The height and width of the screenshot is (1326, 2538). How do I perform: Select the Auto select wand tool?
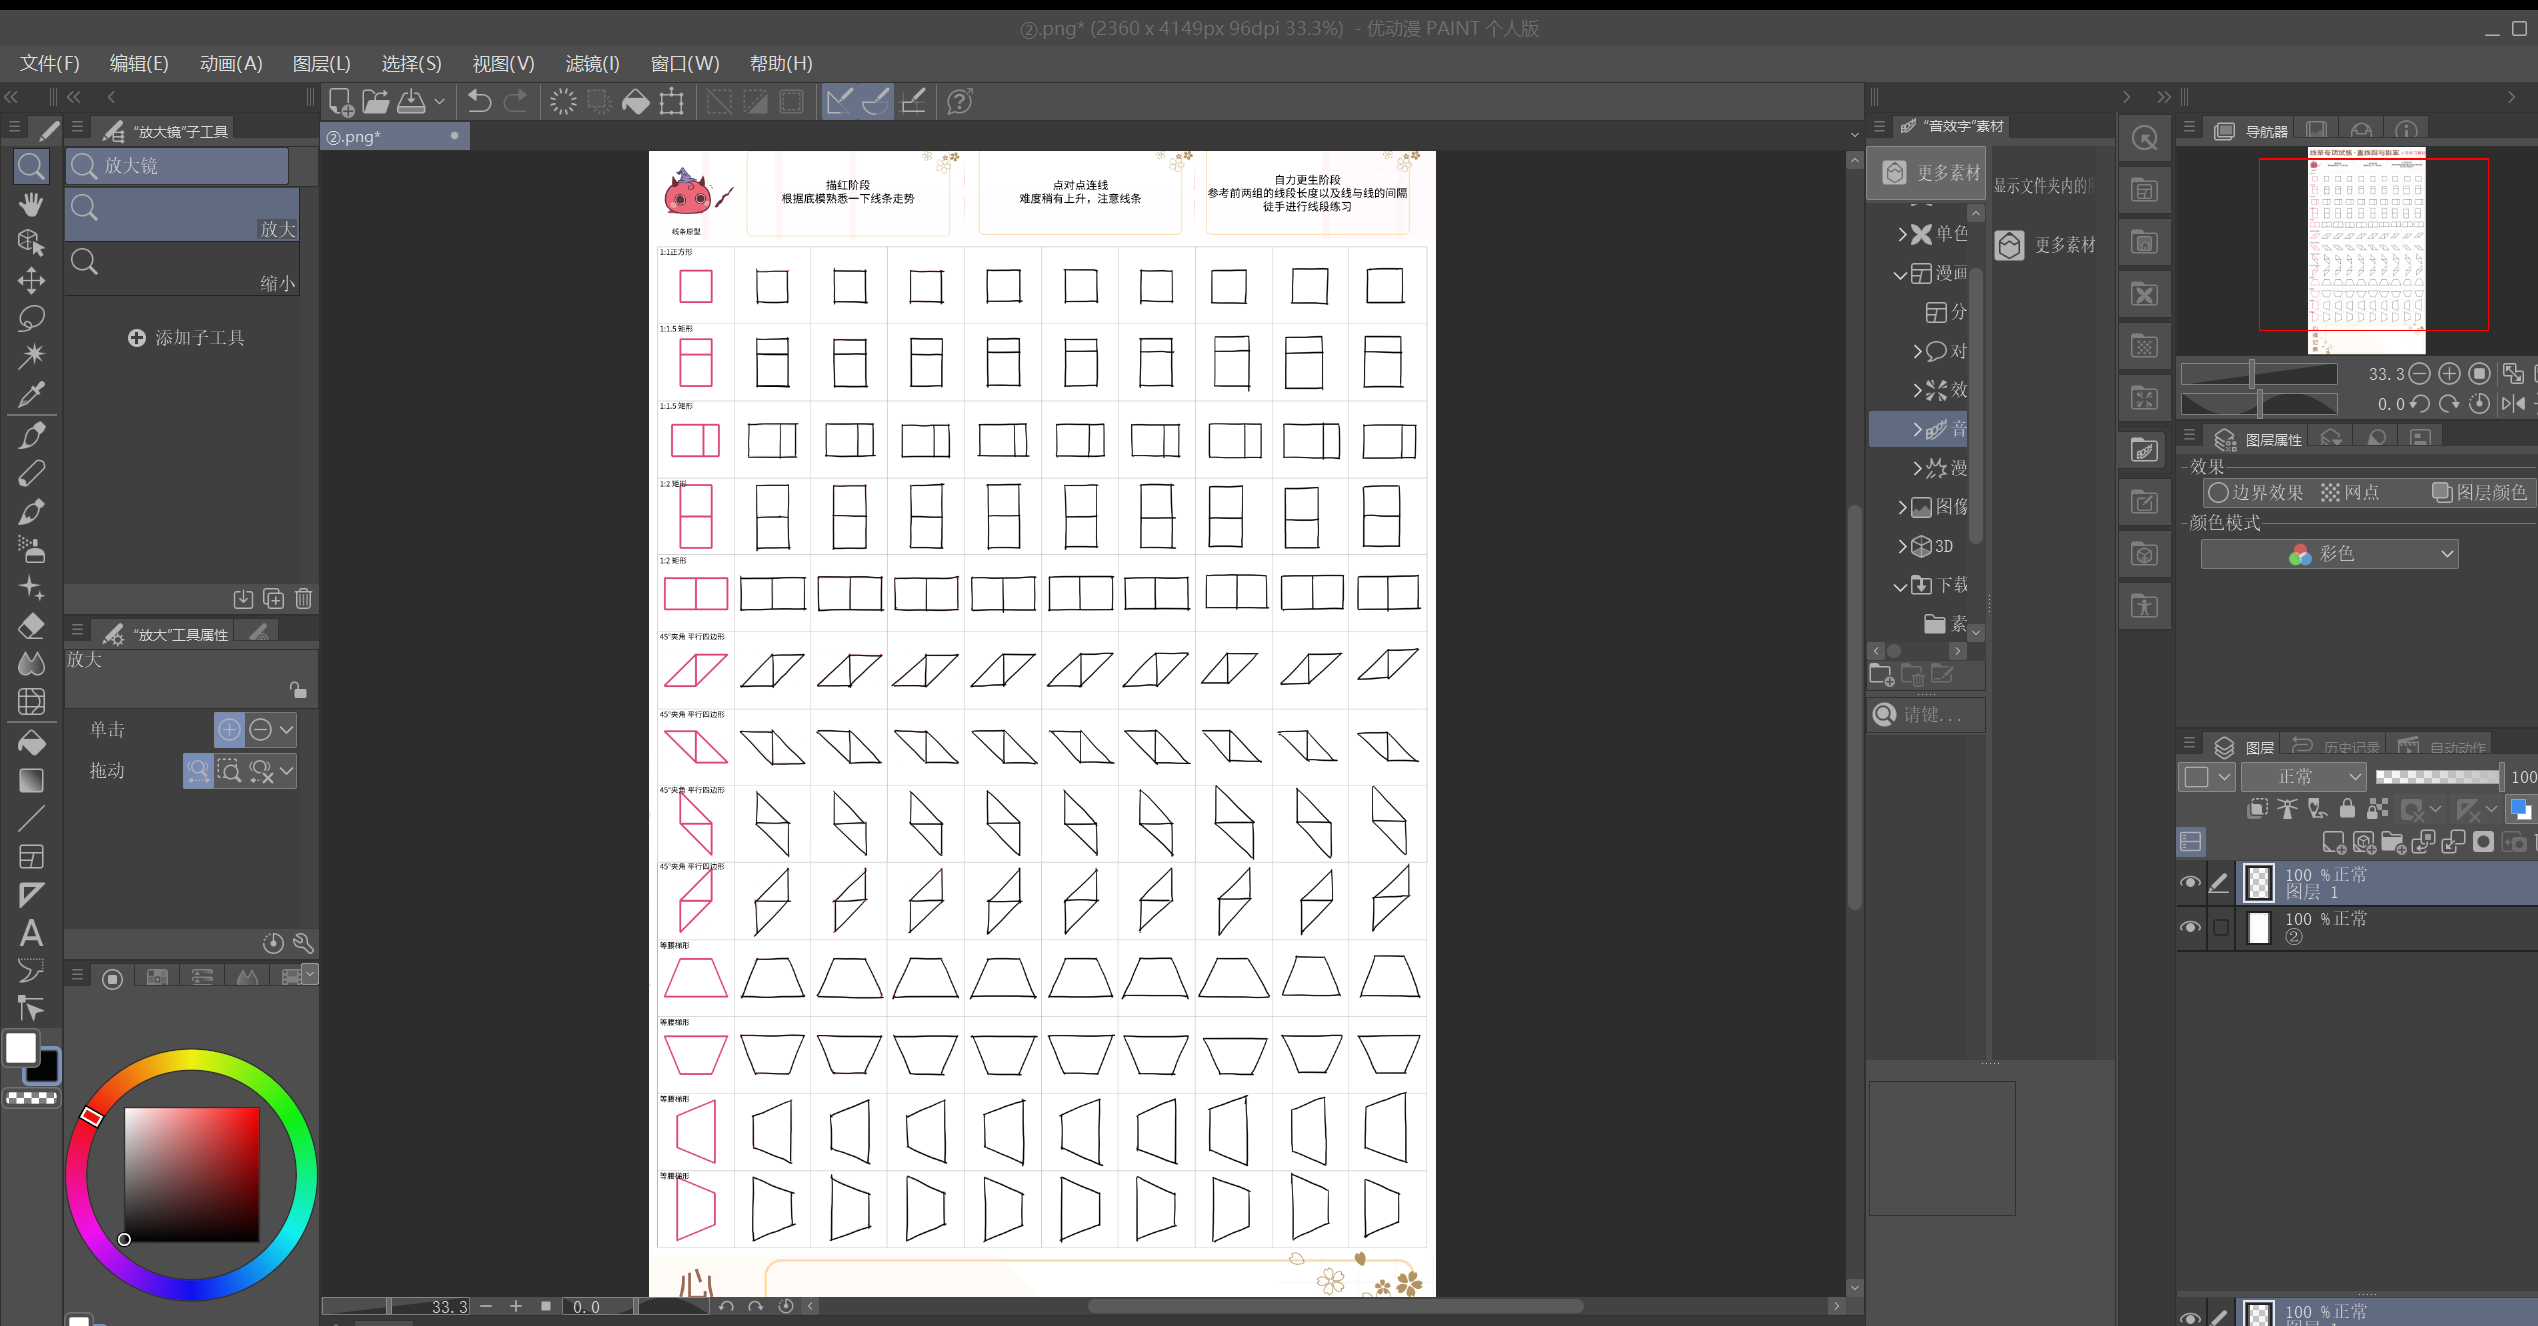click(x=31, y=355)
